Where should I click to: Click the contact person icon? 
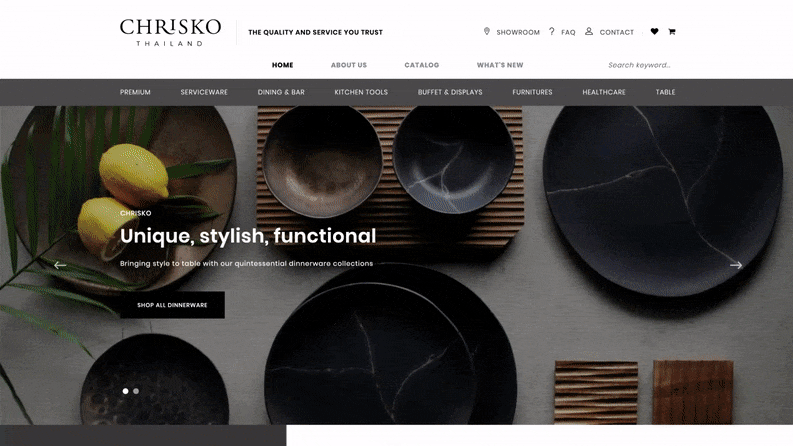(589, 31)
